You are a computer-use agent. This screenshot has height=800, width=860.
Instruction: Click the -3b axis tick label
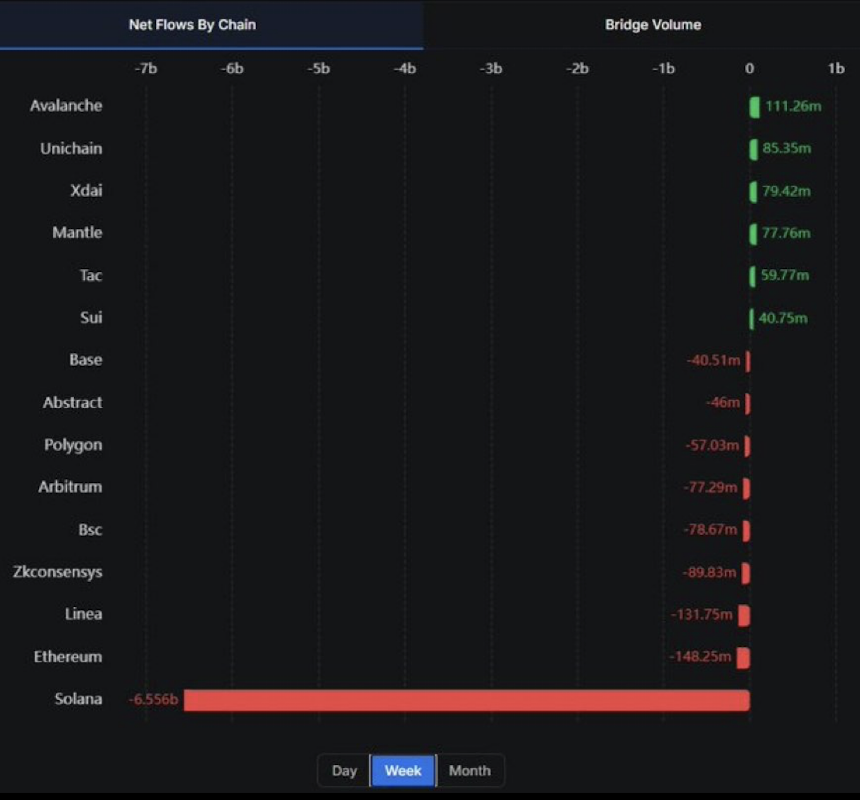pos(491,69)
